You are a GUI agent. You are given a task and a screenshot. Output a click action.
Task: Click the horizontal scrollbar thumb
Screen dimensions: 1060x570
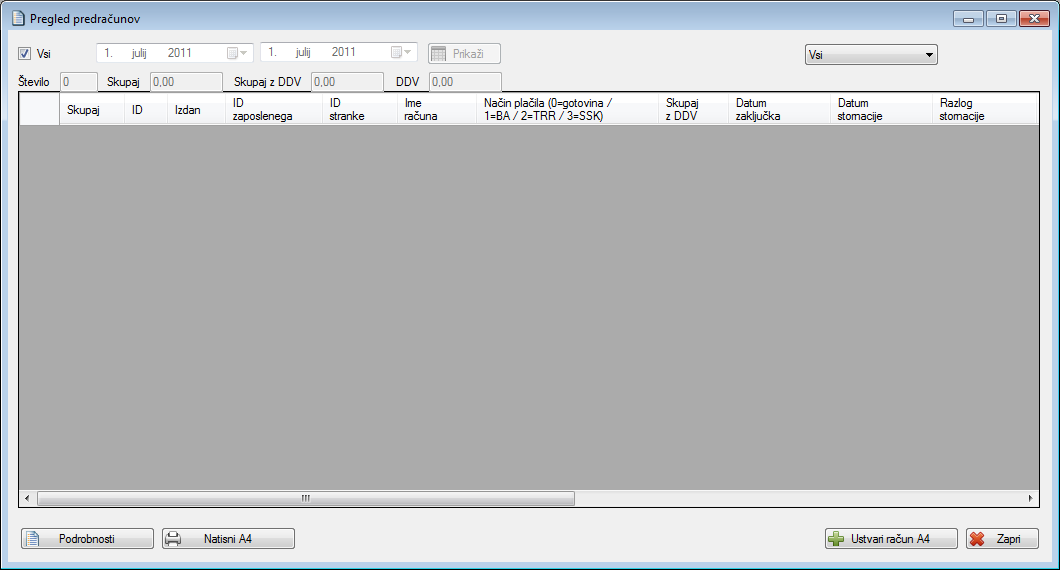tap(306, 498)
